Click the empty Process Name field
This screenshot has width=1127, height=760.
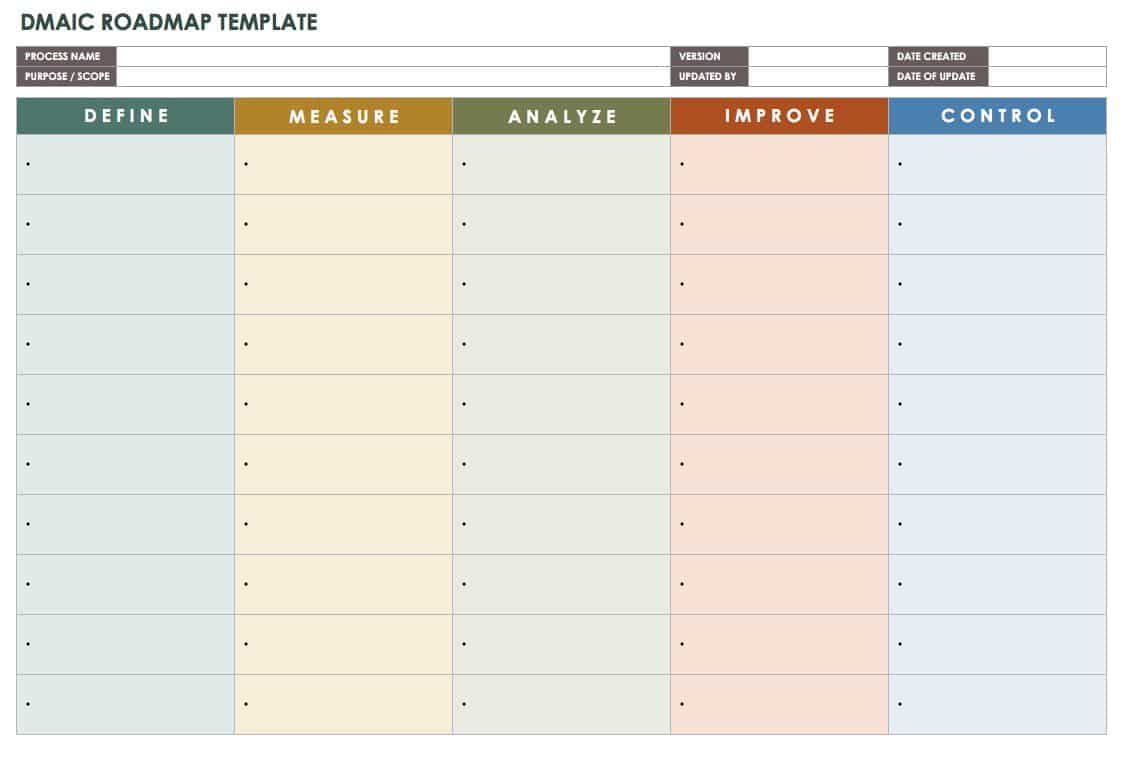click(x=393, y=57)
